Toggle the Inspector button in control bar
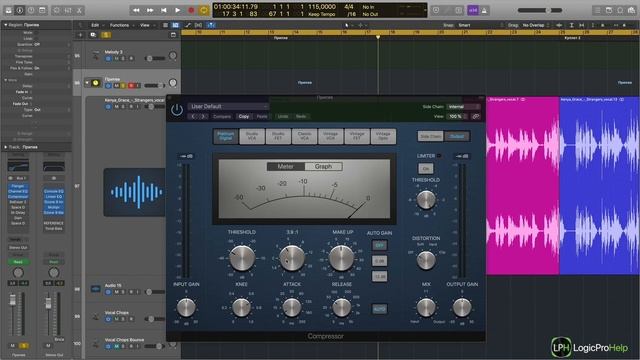Screen dimensions: 640x360 coord(20,10)
